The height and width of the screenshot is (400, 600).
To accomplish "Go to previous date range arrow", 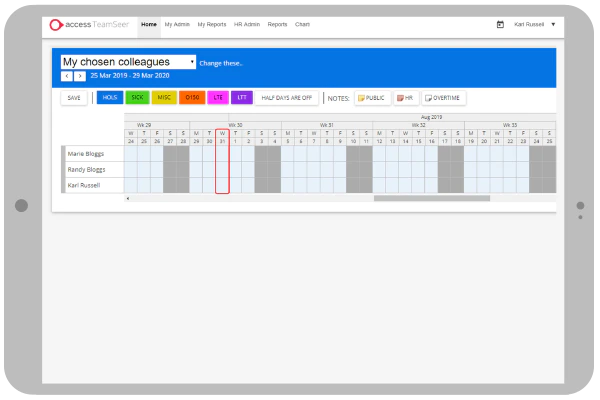I will 67,76.
